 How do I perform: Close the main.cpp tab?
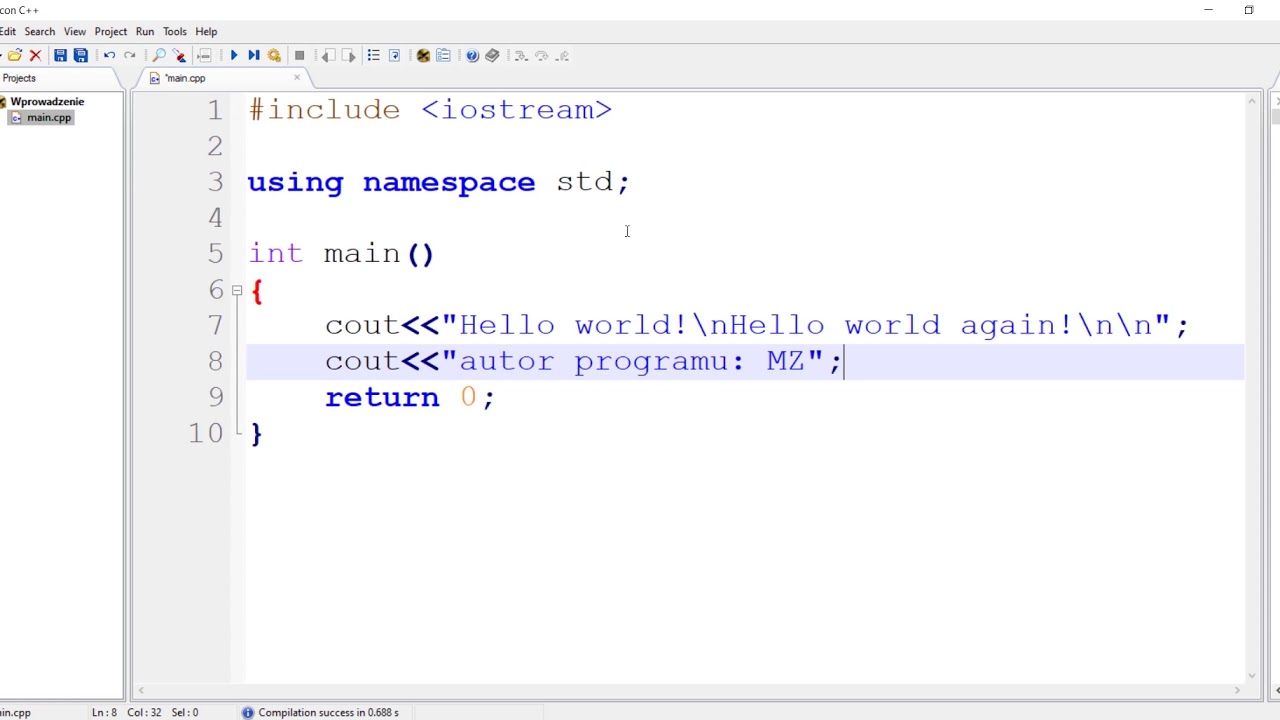click(x=296, y=78)
